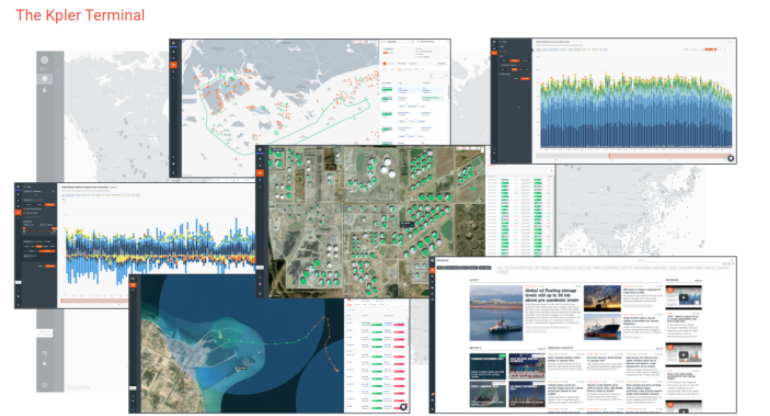Viewport: 770px width, 416px height.
Task: Click the time range slider under the blue stacked chart
Action: pos(632,156)
